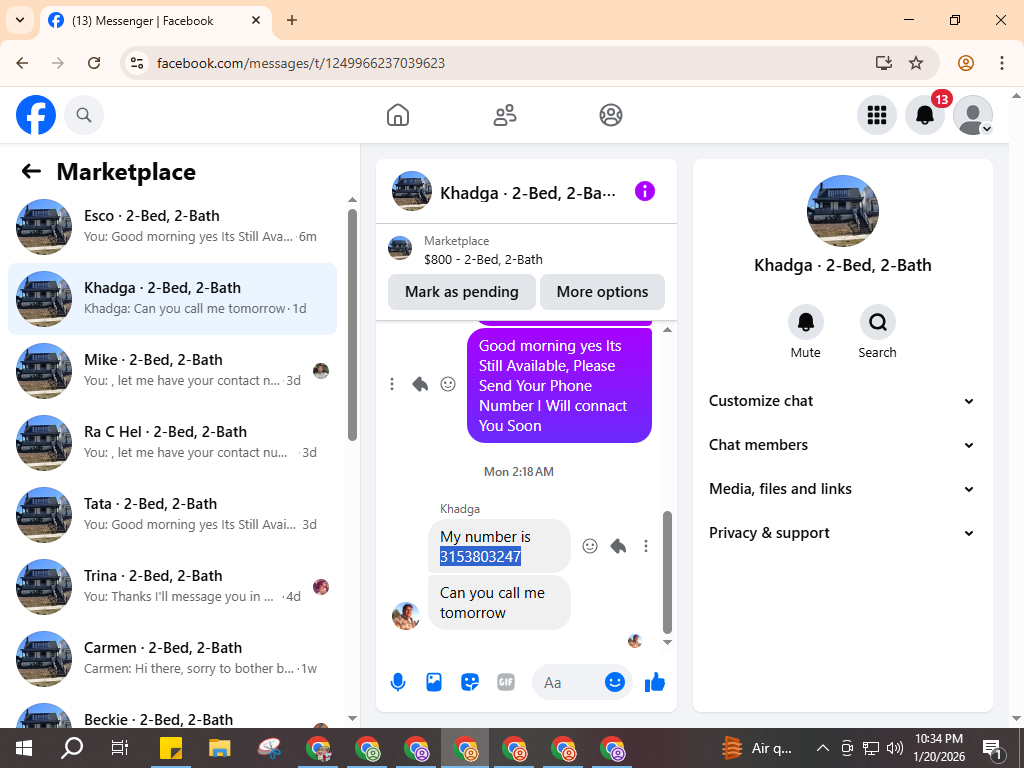Open the Esco 2-Bed, 2-Bath conversation
1024x768 pixels.
172,227
